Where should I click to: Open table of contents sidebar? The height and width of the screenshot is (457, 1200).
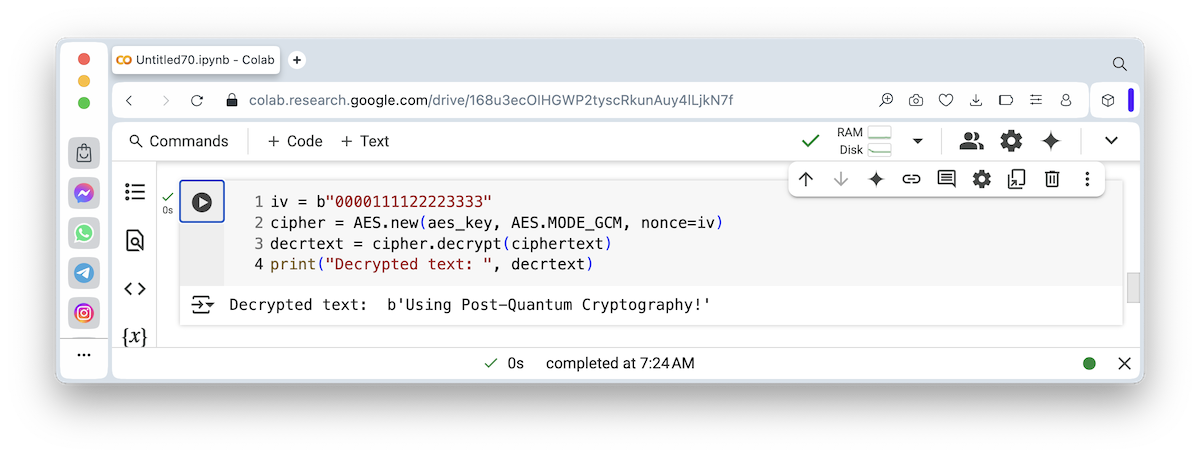tap(135, 192)
